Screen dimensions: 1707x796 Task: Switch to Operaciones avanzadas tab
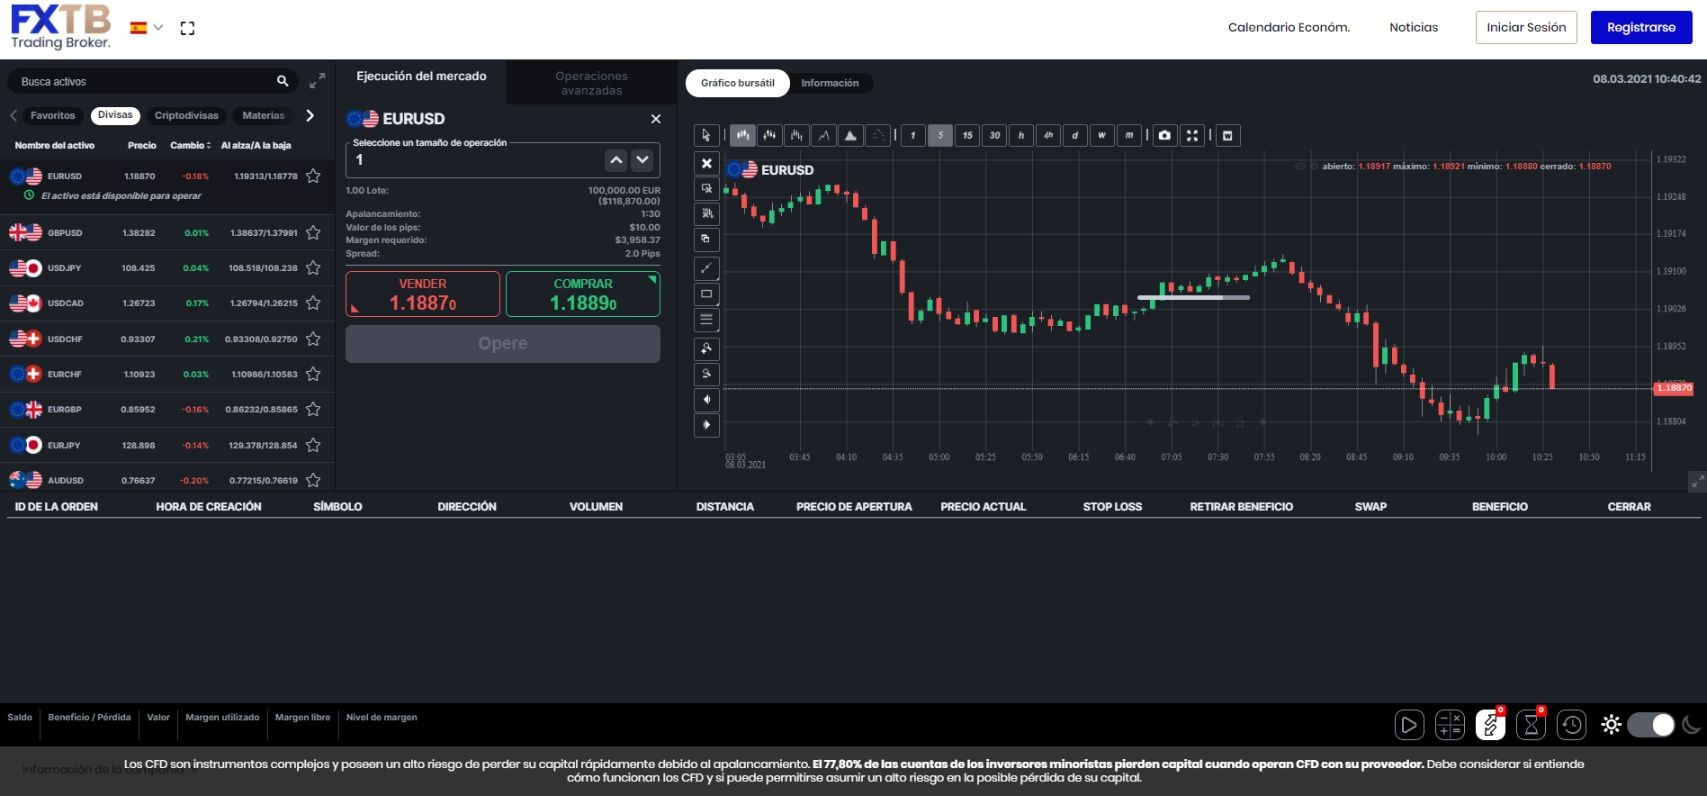point(592,83)
